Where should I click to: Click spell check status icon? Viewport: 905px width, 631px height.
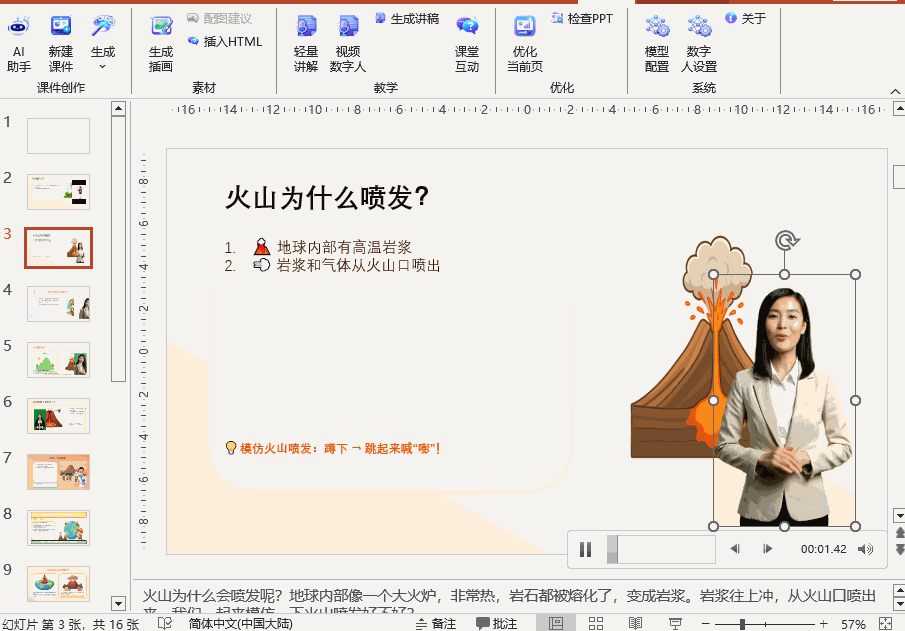coord(164,623)
